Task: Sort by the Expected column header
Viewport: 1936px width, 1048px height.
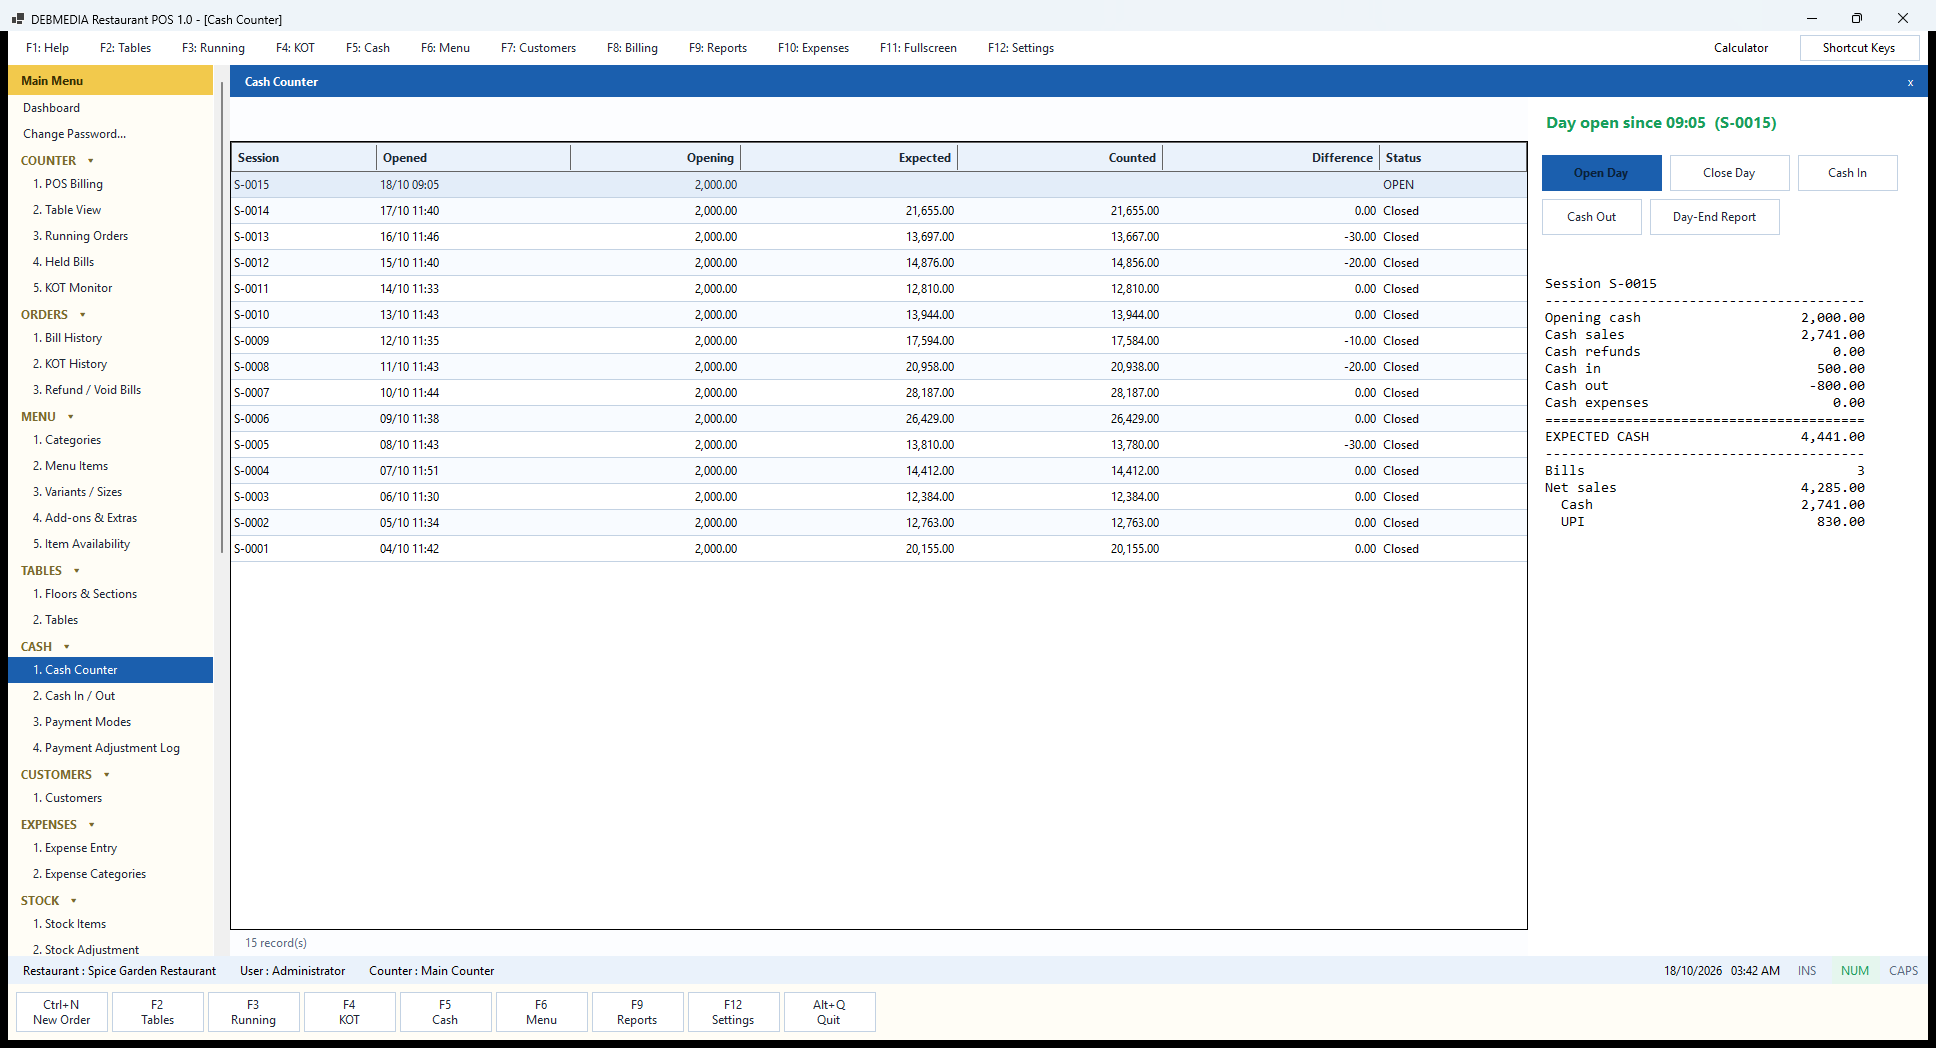Action: tap(849, 158)
